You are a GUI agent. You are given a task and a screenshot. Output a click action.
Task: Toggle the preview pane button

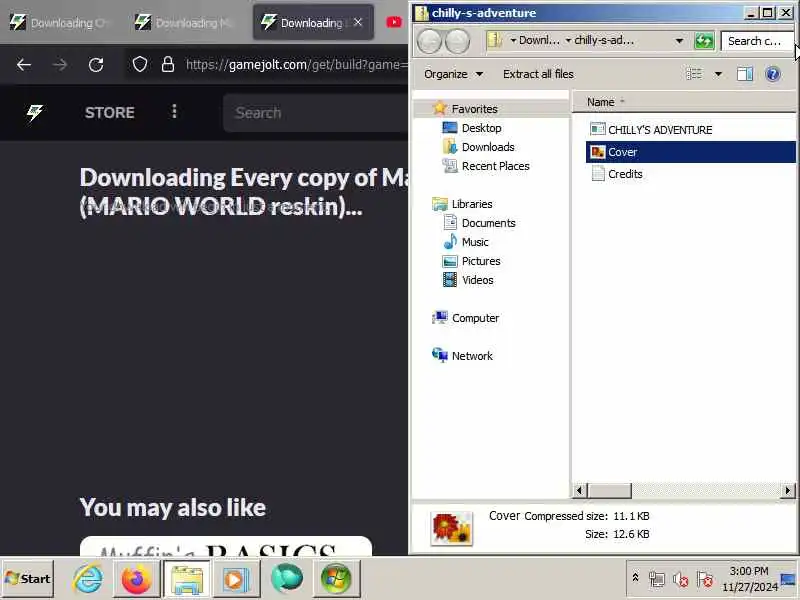pos(745,74)
